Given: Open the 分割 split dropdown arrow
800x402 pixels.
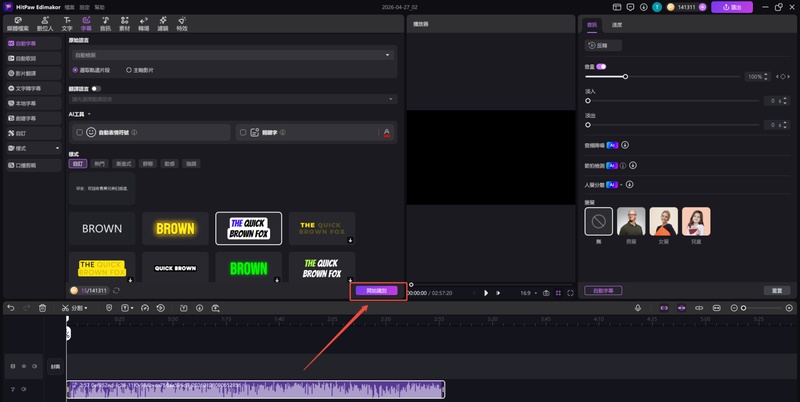Looking at the screenshot, I should tap(86, 308).
